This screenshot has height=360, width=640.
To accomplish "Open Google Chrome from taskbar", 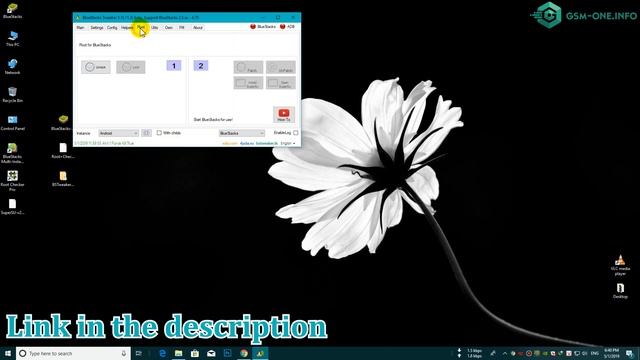I will point(244,353).
